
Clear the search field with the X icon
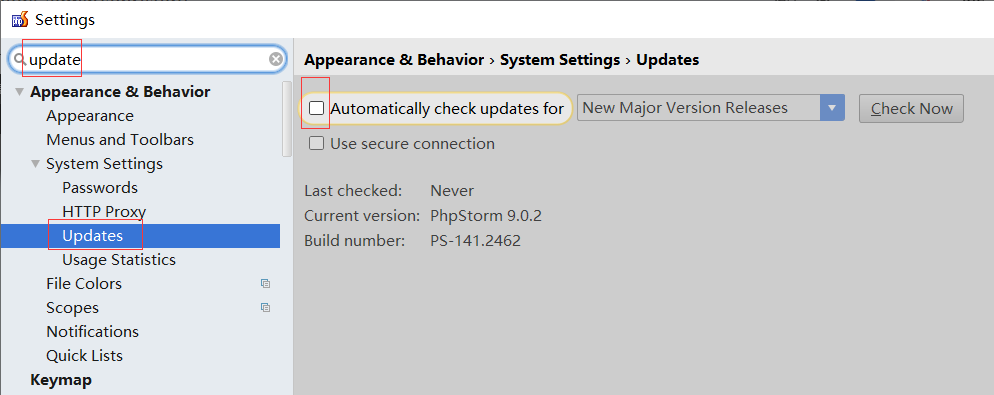tap(276, 60)
